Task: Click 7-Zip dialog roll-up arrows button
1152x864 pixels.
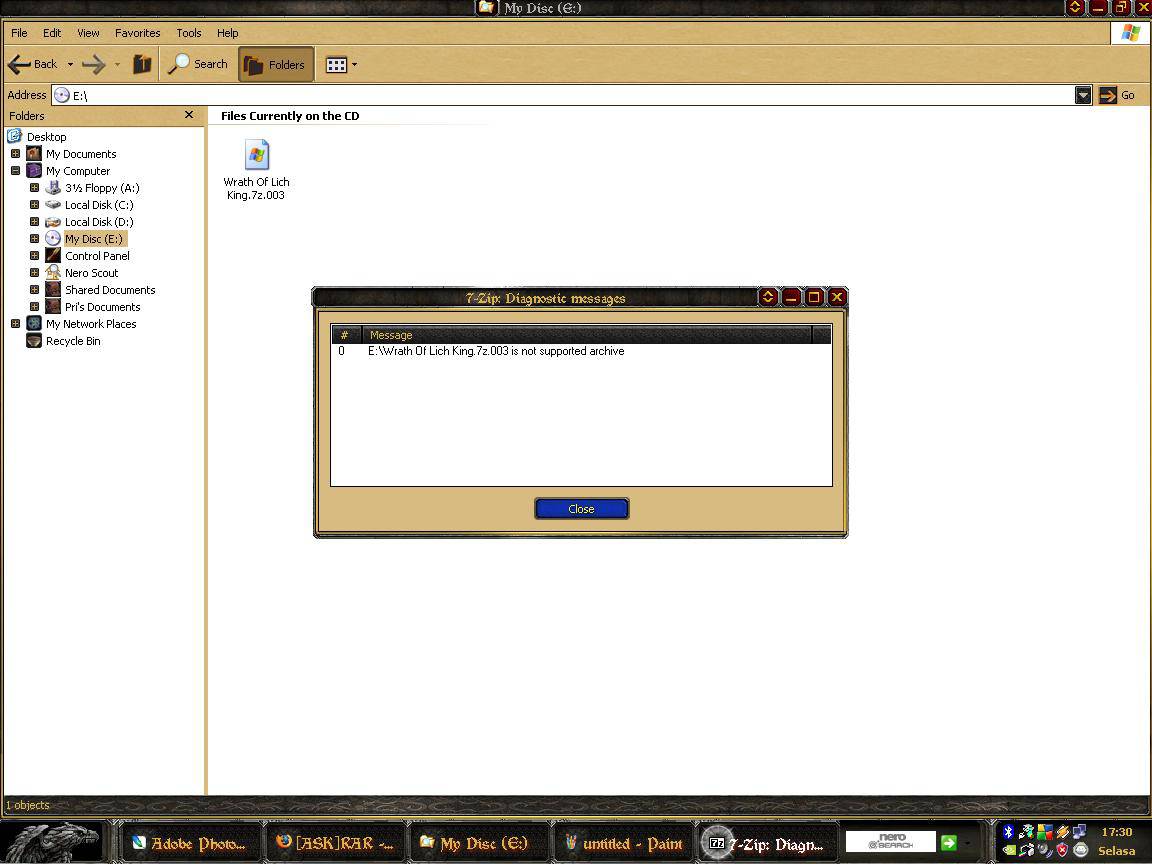Action: click(768, 297)
